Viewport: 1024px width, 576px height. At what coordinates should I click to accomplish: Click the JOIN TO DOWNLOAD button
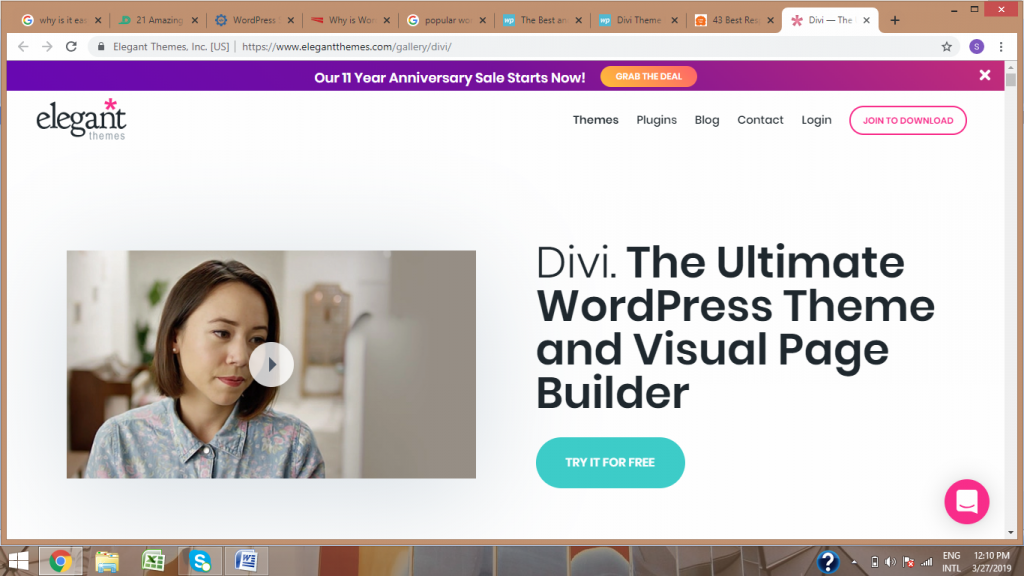click(x=908, y=120)
